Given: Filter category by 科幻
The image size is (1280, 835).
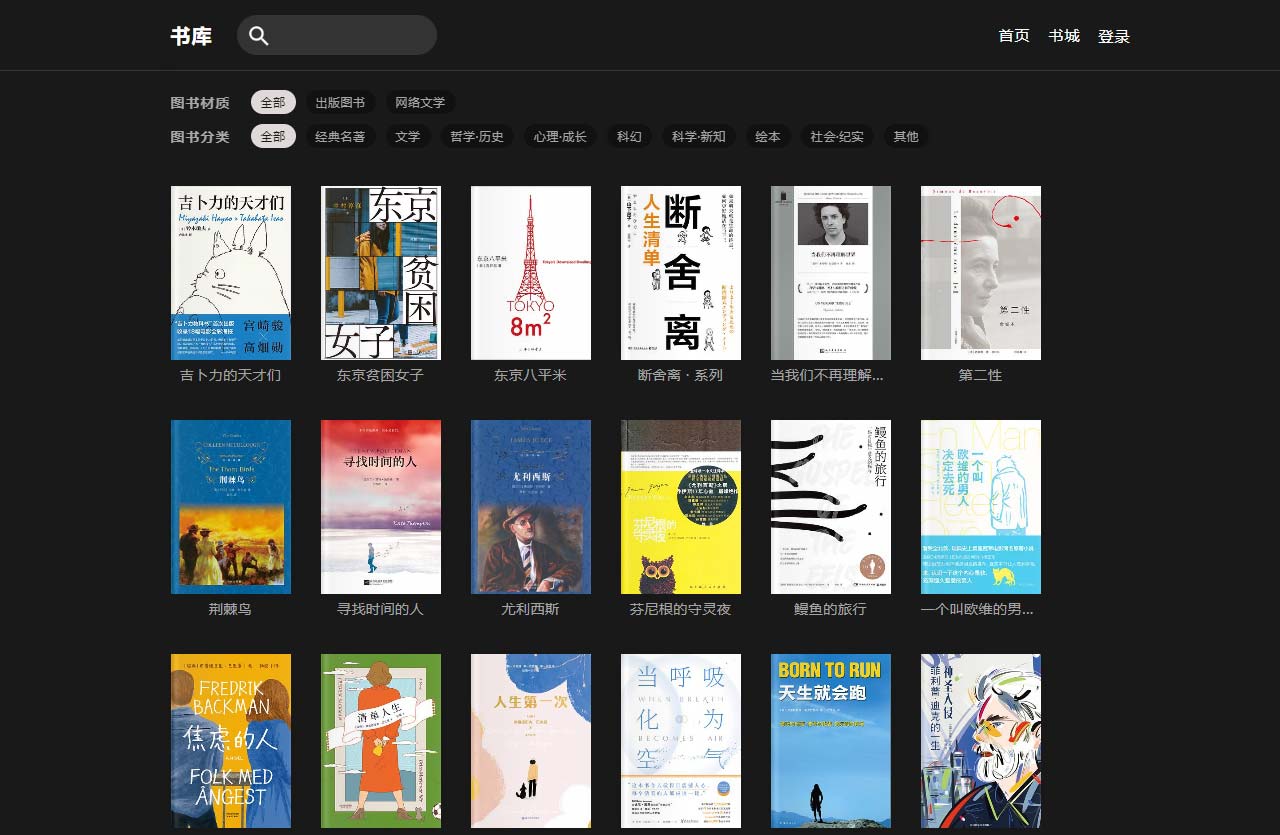Looking at the screenshot, I should click(x=629, y=136).
